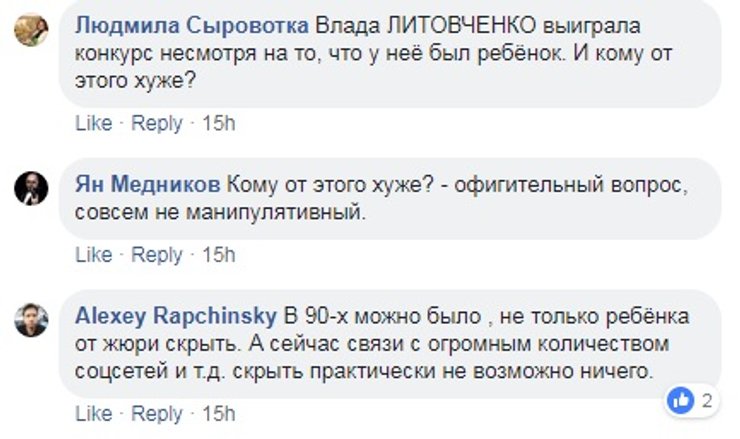Click Alexey Rapchinsky's profile avatar

[31, 320]
